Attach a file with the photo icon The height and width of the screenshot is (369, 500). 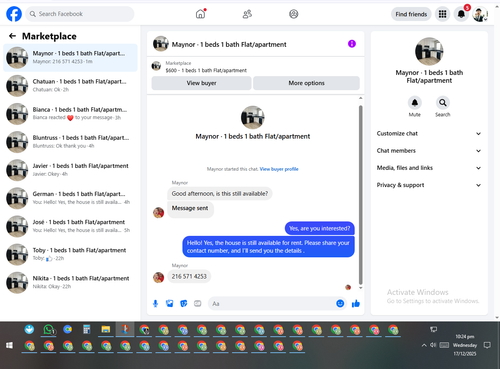click(x=170, y=303)
